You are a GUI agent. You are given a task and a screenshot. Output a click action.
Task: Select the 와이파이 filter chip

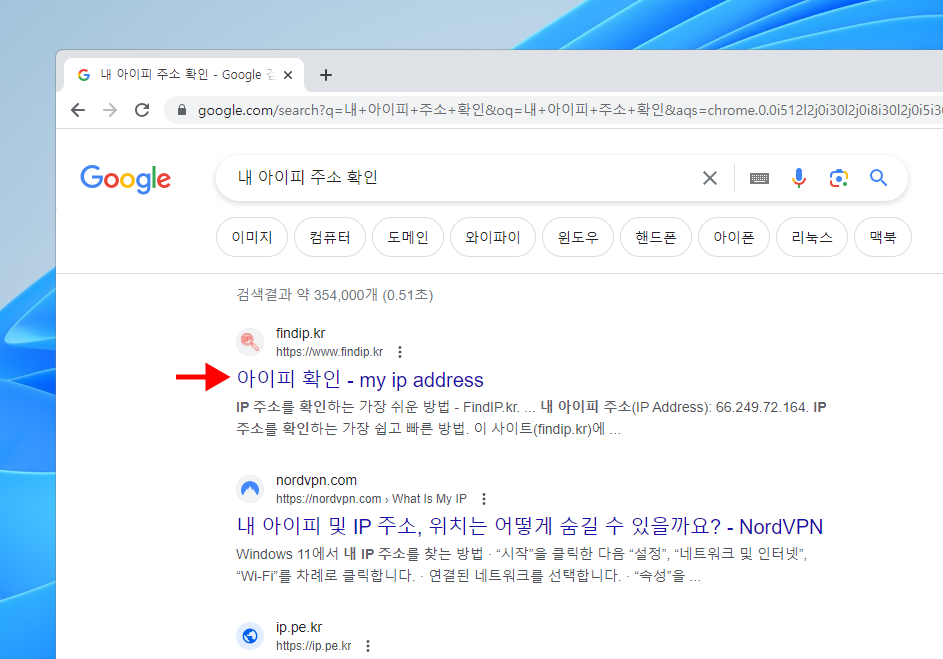[493, 238]
